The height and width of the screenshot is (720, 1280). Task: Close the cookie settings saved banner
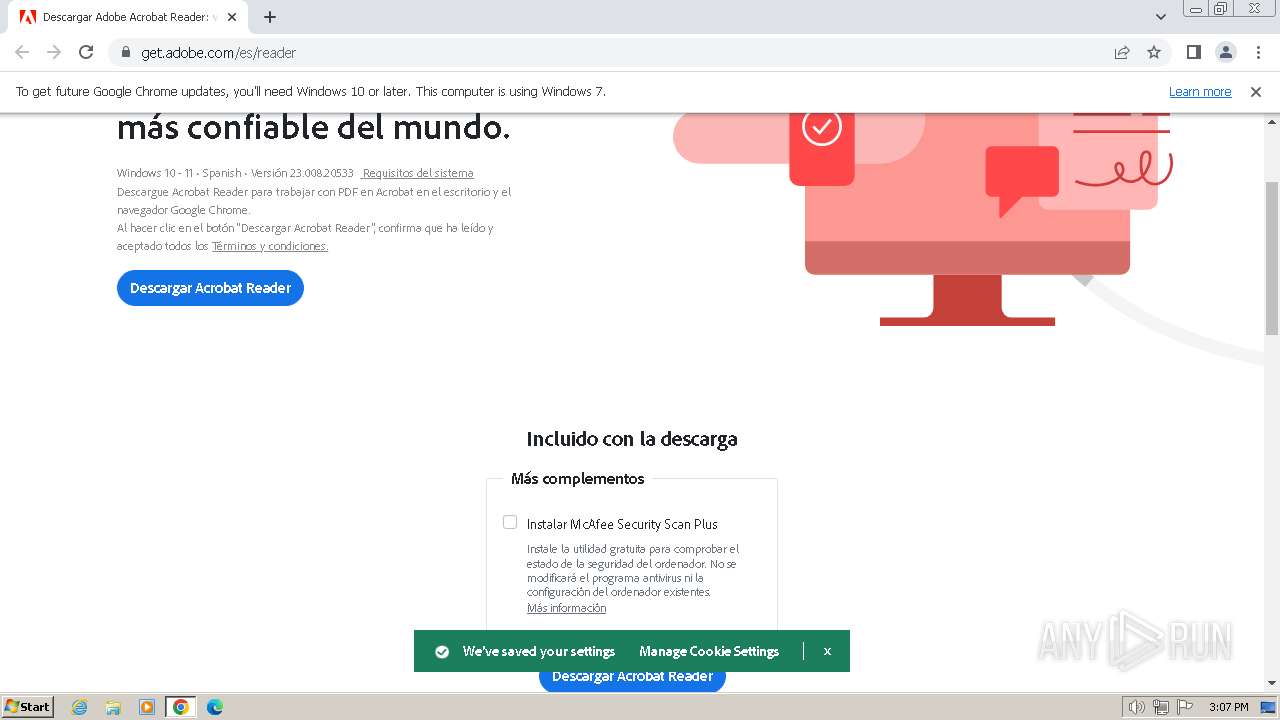(827, 651)
